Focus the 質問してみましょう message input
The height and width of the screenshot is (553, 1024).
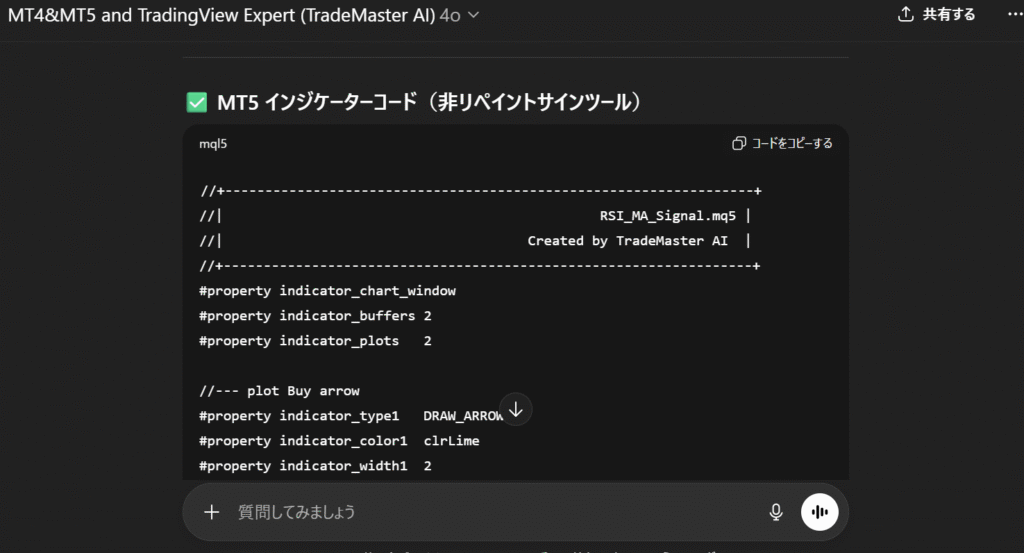[480, 512]
